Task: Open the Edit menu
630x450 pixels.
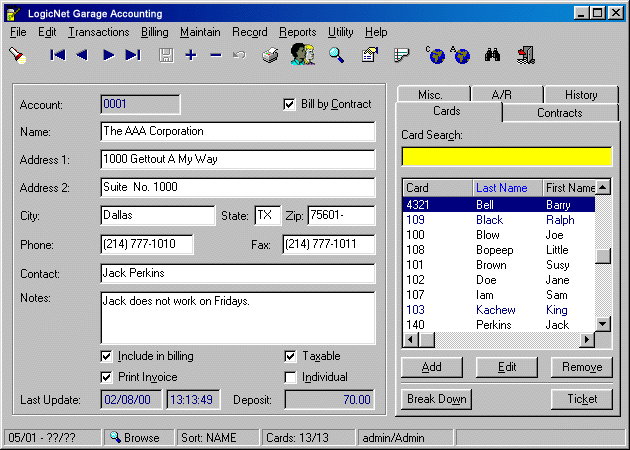Action: [47, 32]
